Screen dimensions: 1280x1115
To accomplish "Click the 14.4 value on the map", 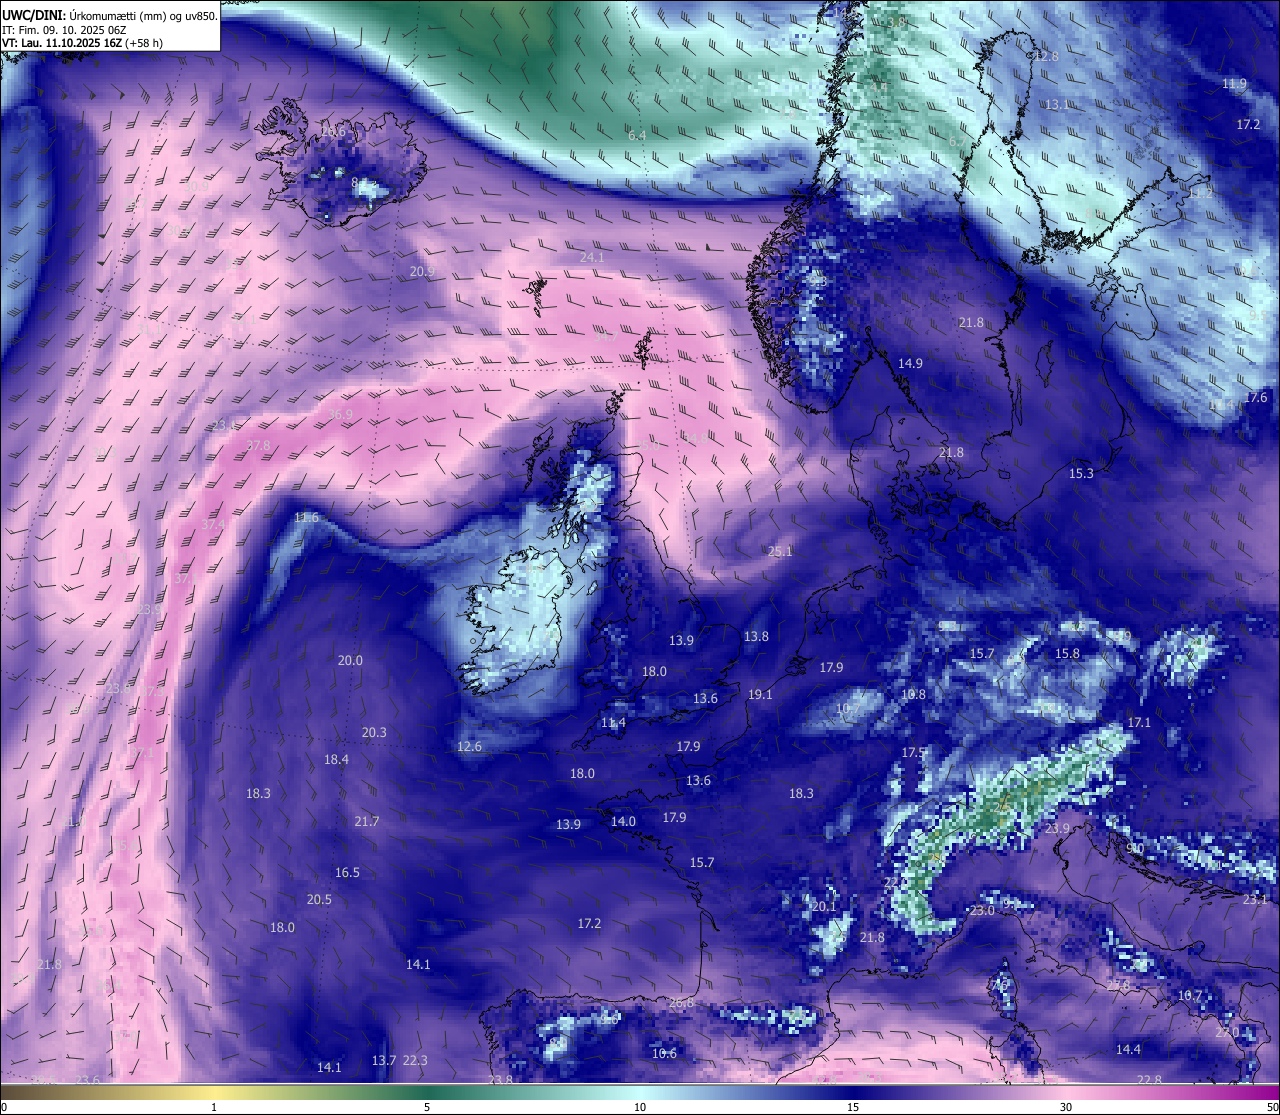I will [x=1128, y=1049].
